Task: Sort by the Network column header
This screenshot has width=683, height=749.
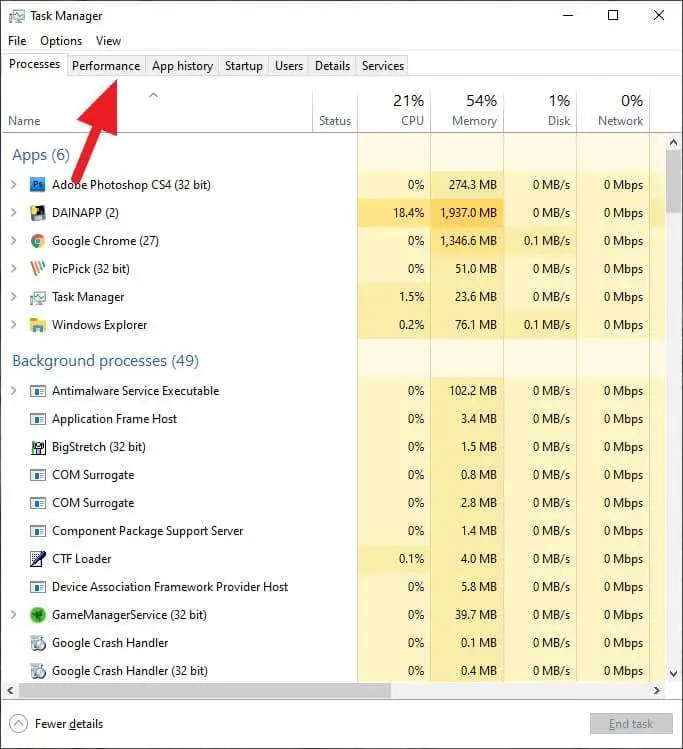Action: click(x=613, y=112)
